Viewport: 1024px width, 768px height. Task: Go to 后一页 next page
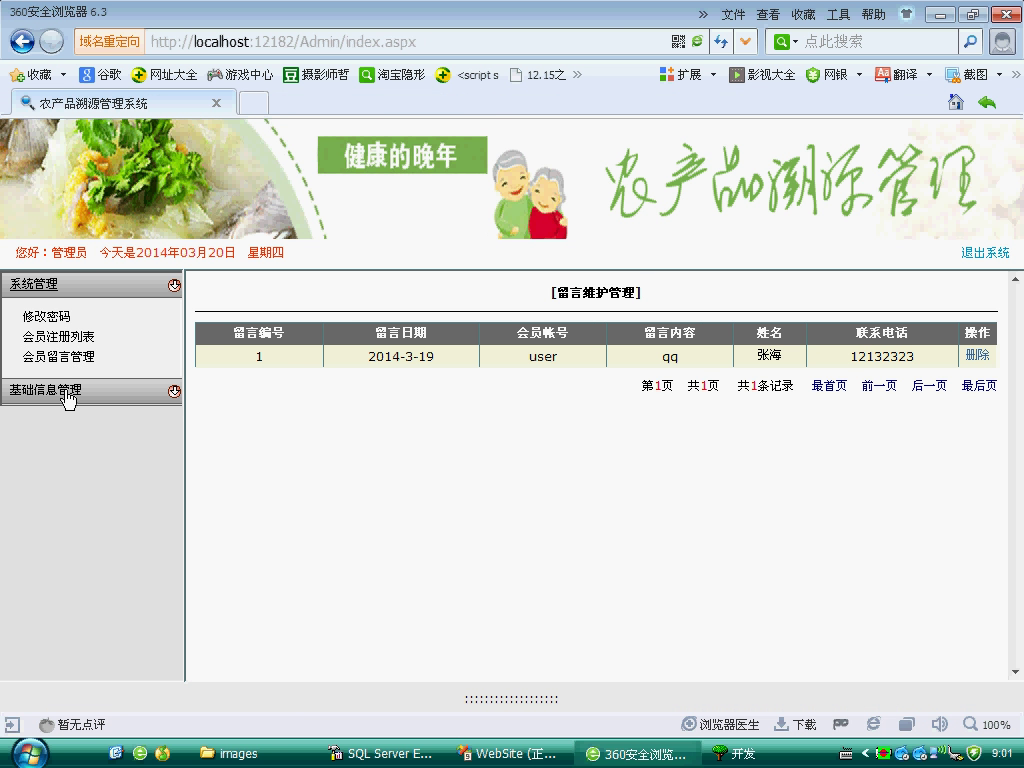[x=929, y=385]
